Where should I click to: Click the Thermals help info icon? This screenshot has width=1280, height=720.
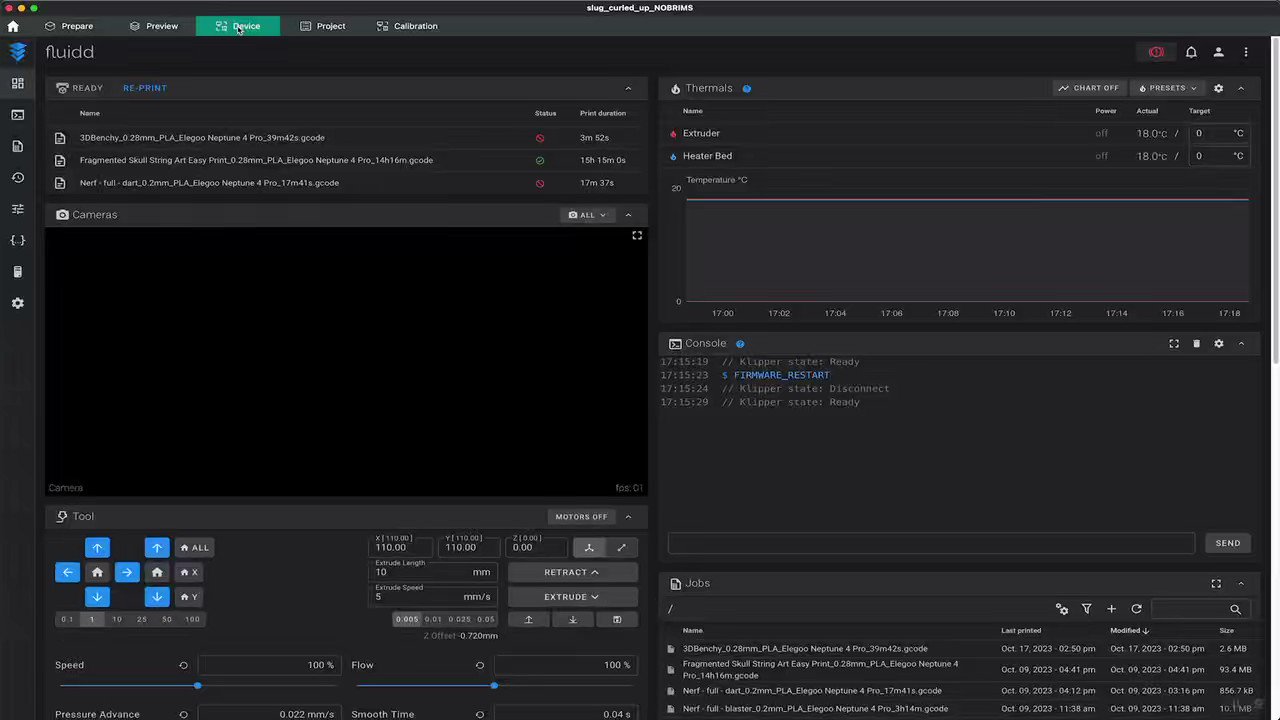pos(746,88)
